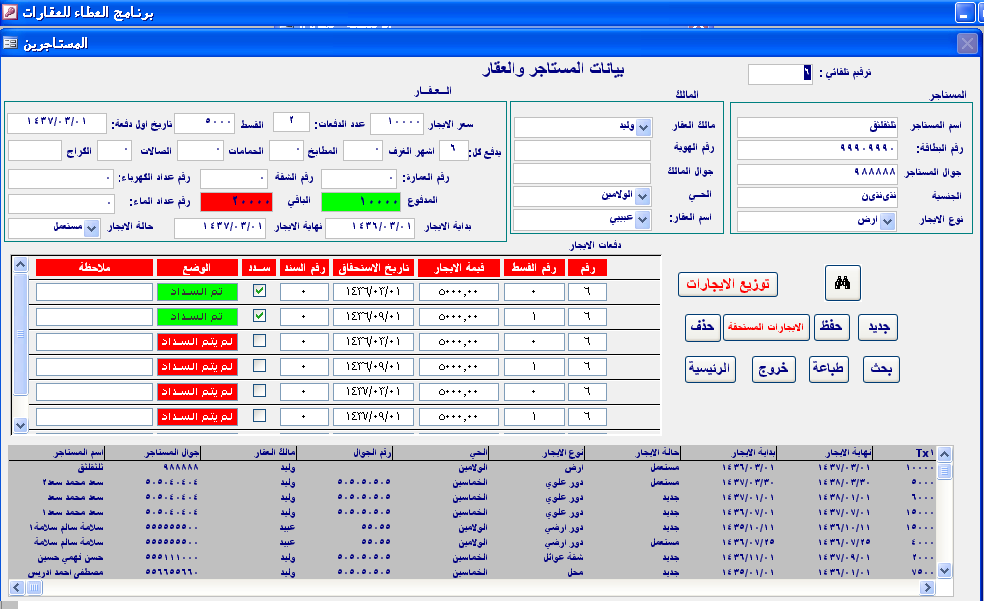Viewport: 984px width, 609px height.
Task: Close the المستأجرين form window
Action: point(966,43)
